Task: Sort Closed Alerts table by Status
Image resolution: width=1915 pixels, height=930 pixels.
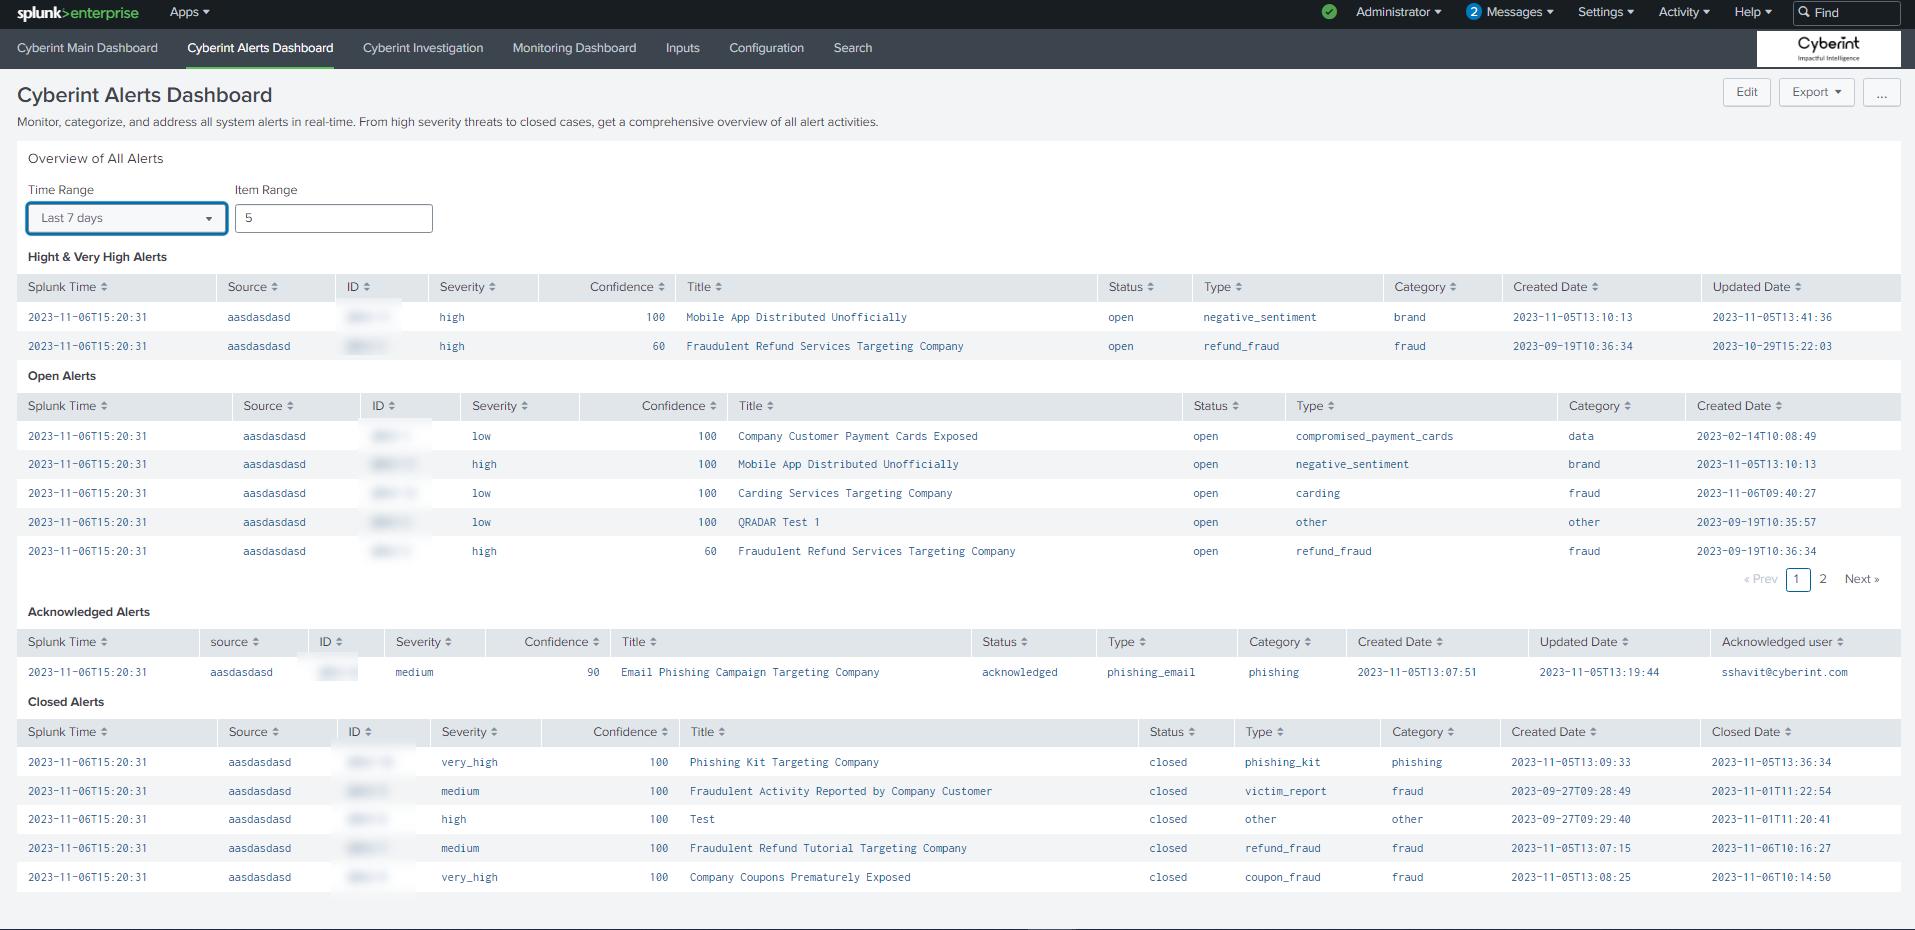Action: 1172,732
